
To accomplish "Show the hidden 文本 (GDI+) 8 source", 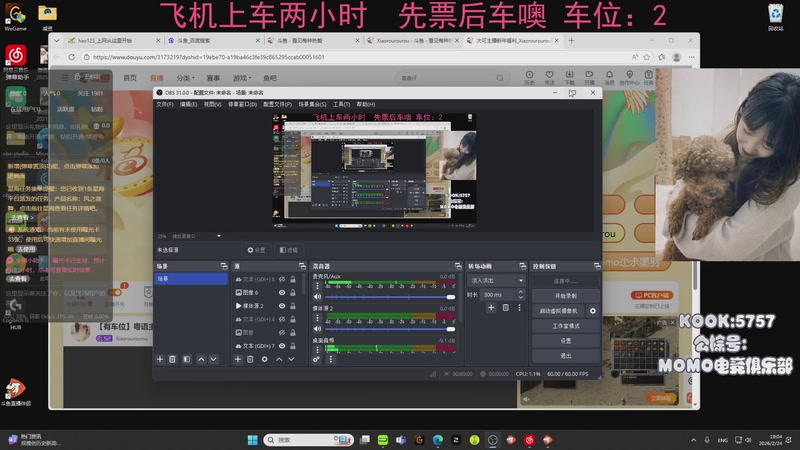I will click(x=282, y=279).
